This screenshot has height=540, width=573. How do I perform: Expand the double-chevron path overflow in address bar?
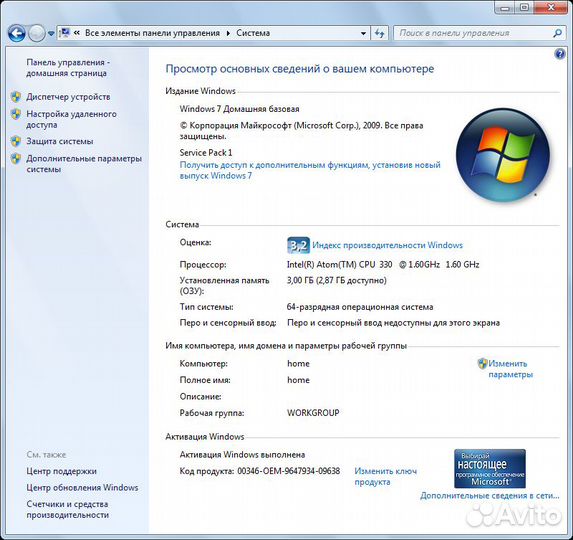coord(77,33)
